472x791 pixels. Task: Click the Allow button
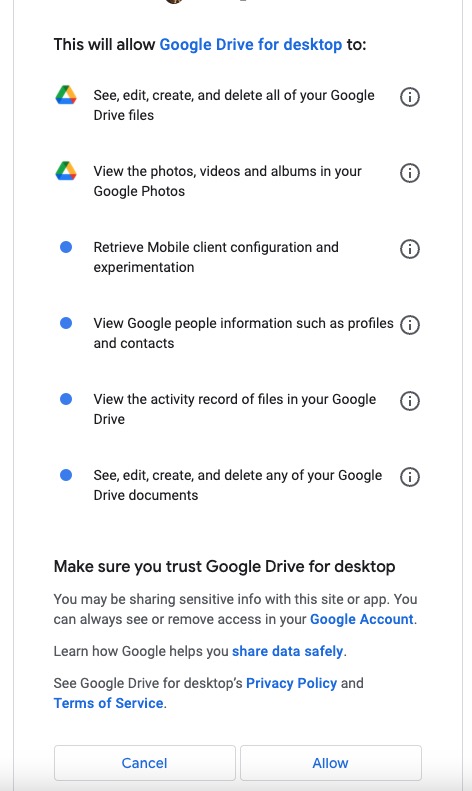click(330, 763)
